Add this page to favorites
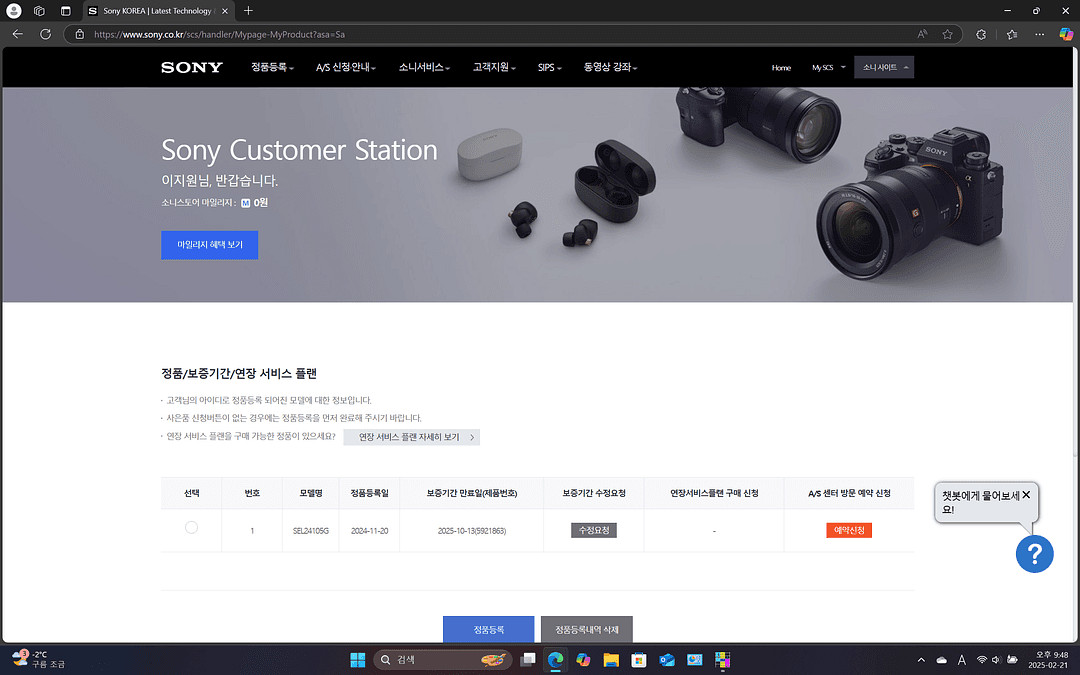Image resolution: width=1080 pixels, height=675 pixels. [x=948, y=34]
